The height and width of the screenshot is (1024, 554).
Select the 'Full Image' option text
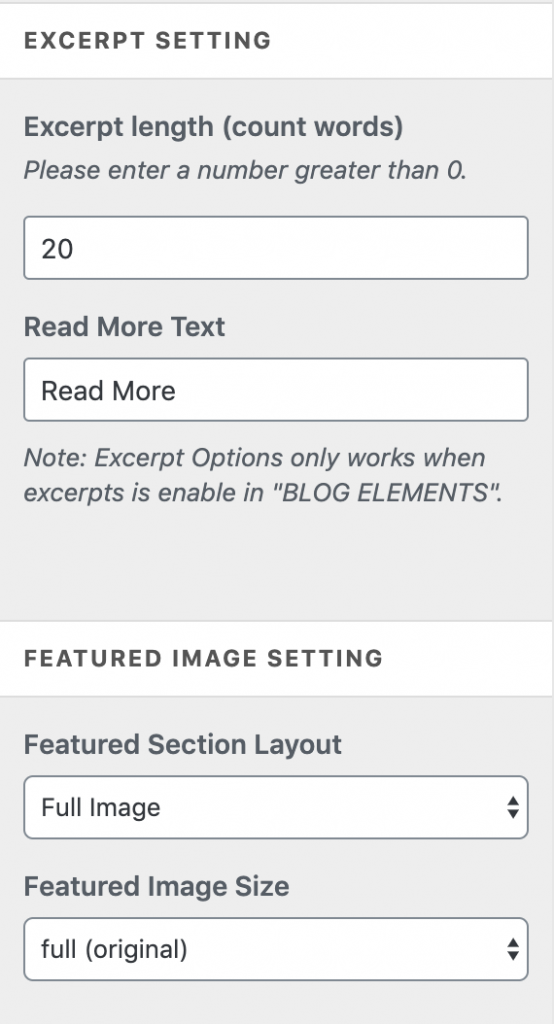[x=101, y=808]
